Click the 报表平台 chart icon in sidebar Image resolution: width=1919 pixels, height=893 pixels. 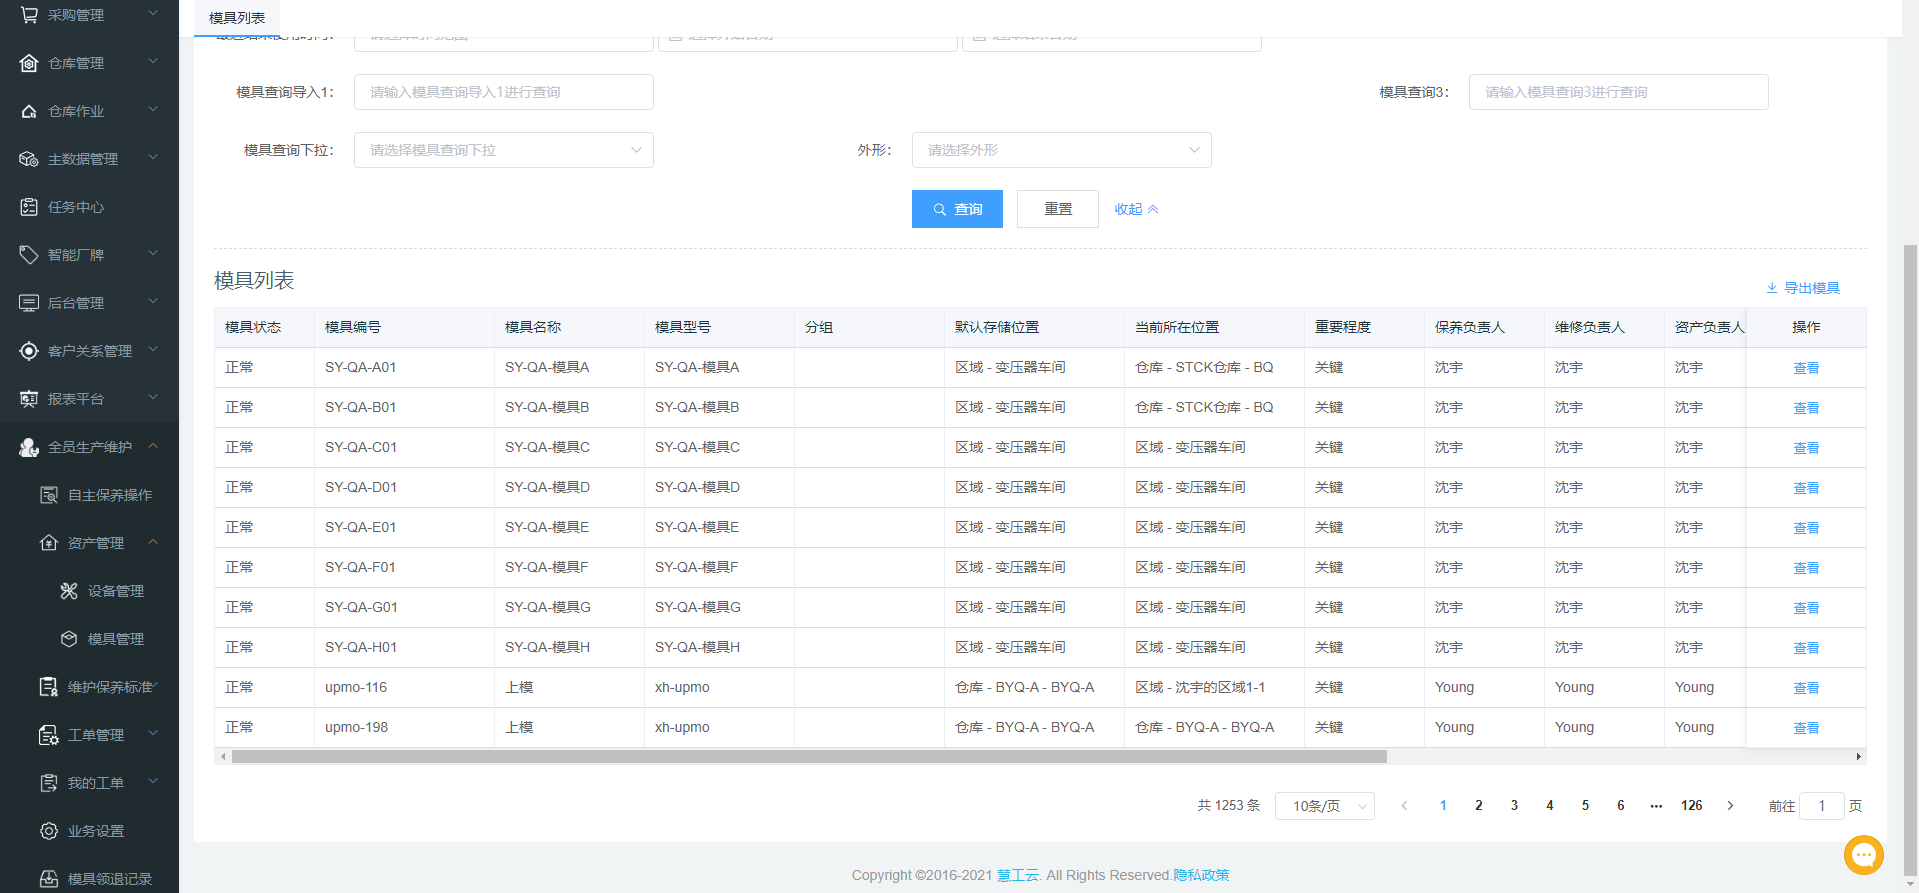click(x=29, y=399)
